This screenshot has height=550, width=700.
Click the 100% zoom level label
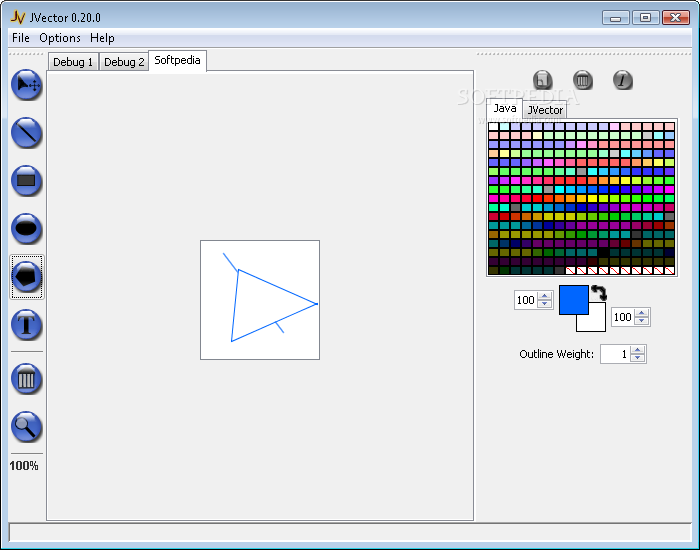(24, 466)
